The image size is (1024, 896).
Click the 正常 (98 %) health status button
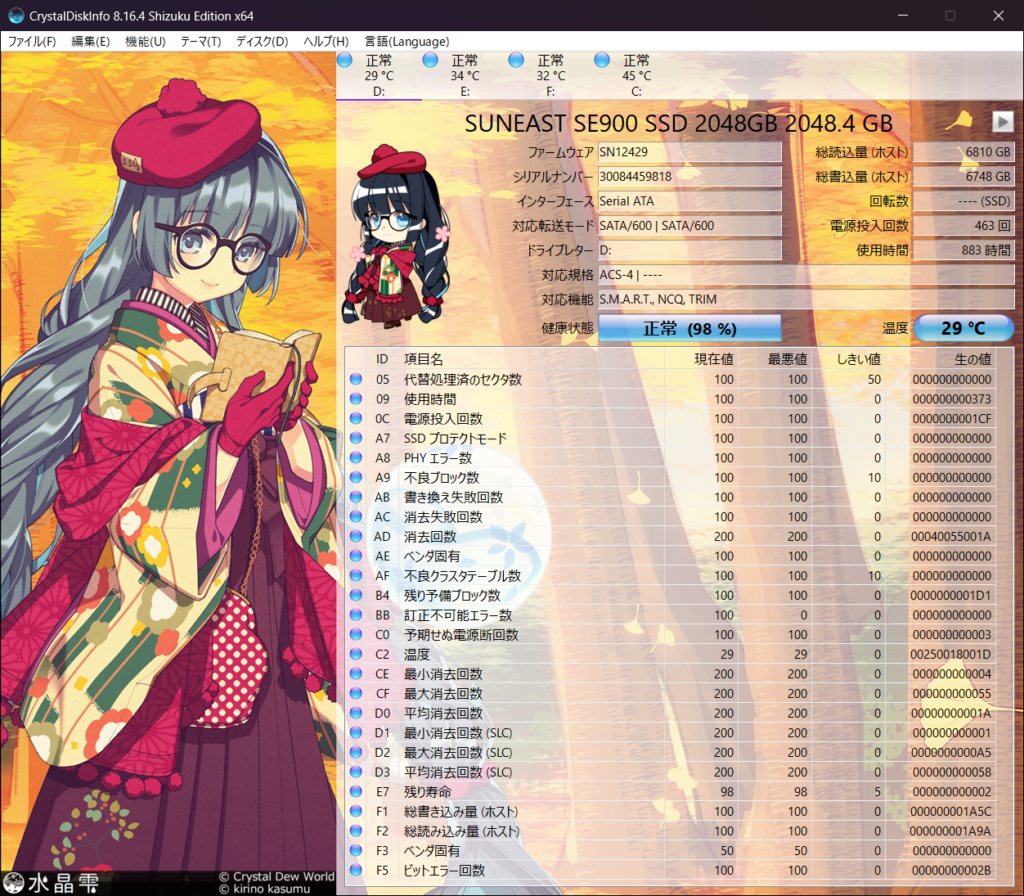[690, 328]
